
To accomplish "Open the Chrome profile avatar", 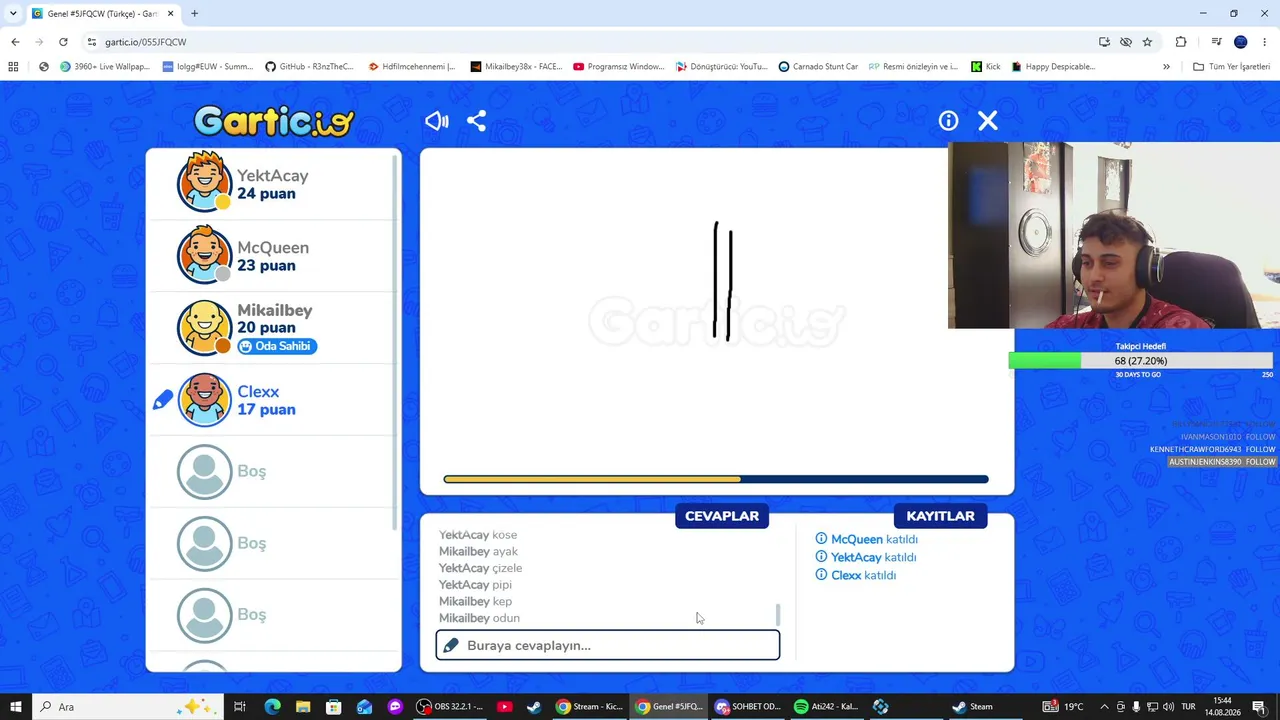I will (1241, 42).
